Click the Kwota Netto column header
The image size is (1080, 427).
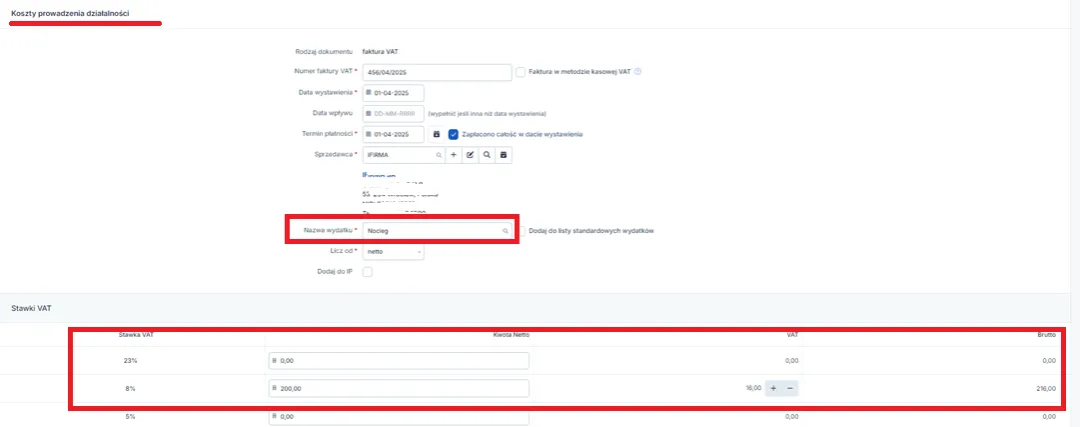pos(511,335)
